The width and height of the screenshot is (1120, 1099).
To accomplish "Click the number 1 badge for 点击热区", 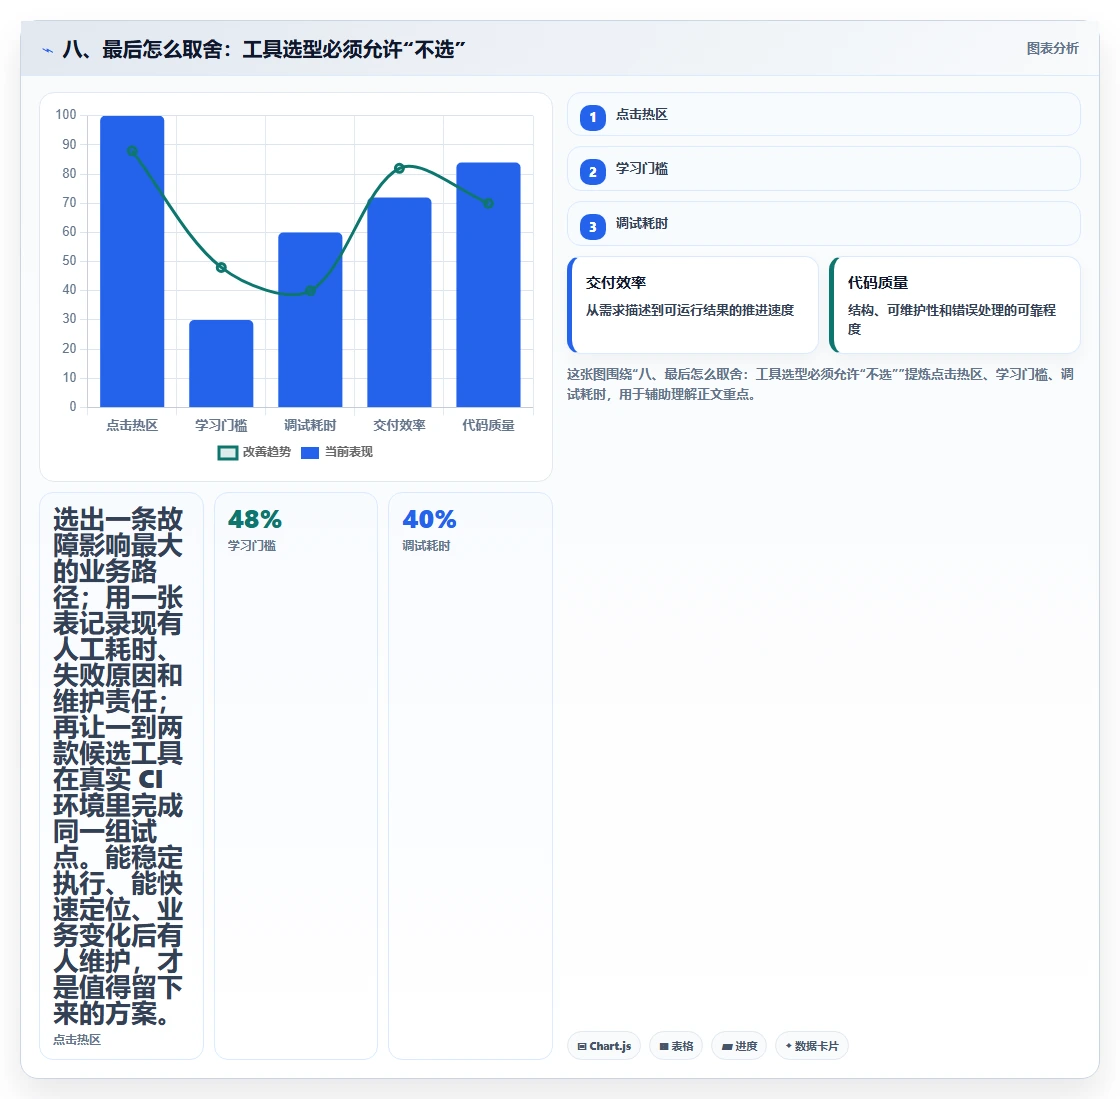I will coord(592,117).
